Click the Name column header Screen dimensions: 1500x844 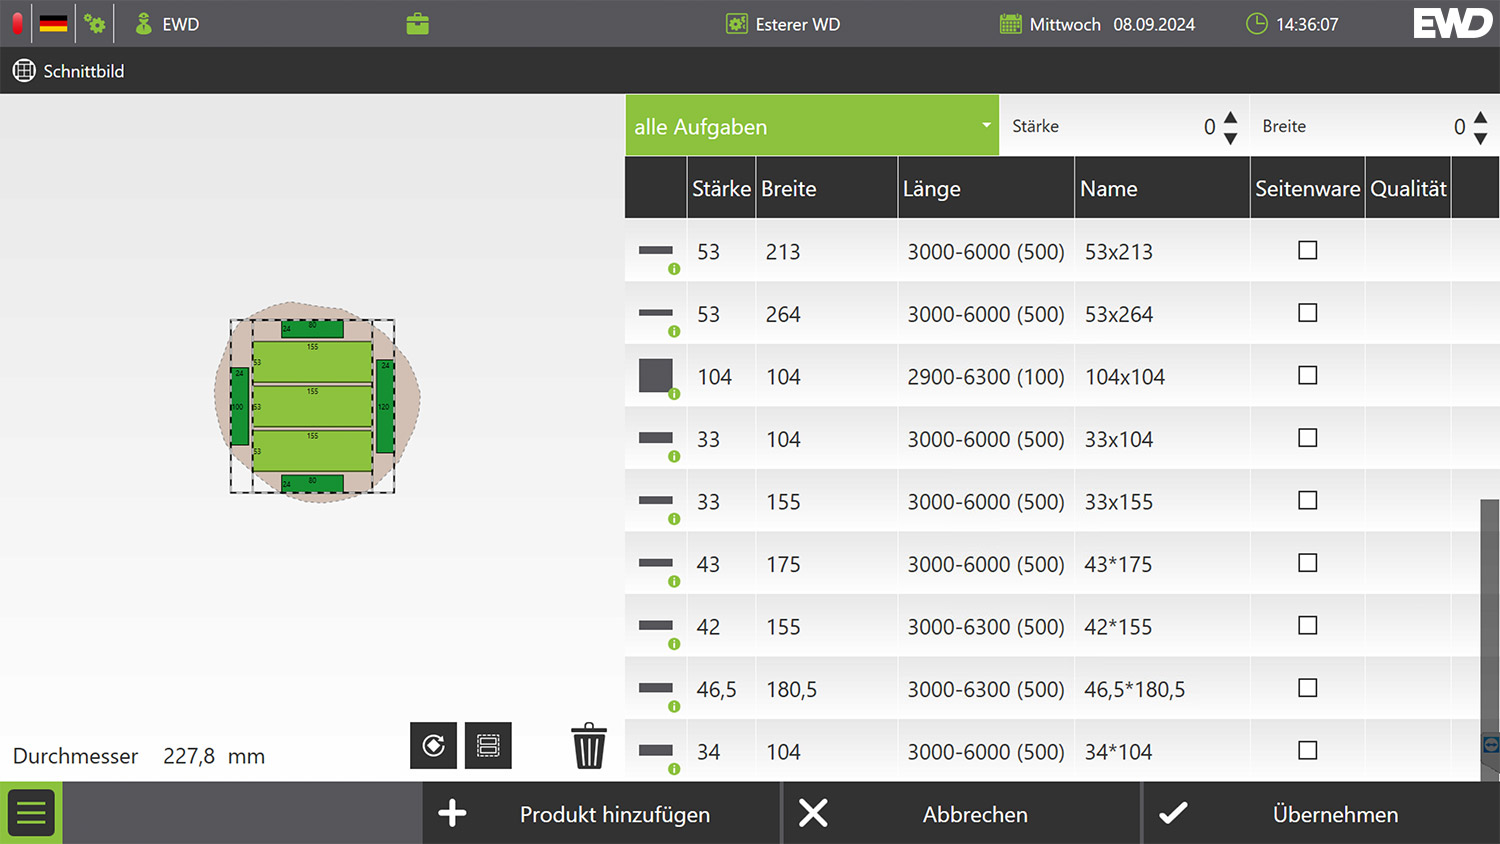coord(1162,188)
